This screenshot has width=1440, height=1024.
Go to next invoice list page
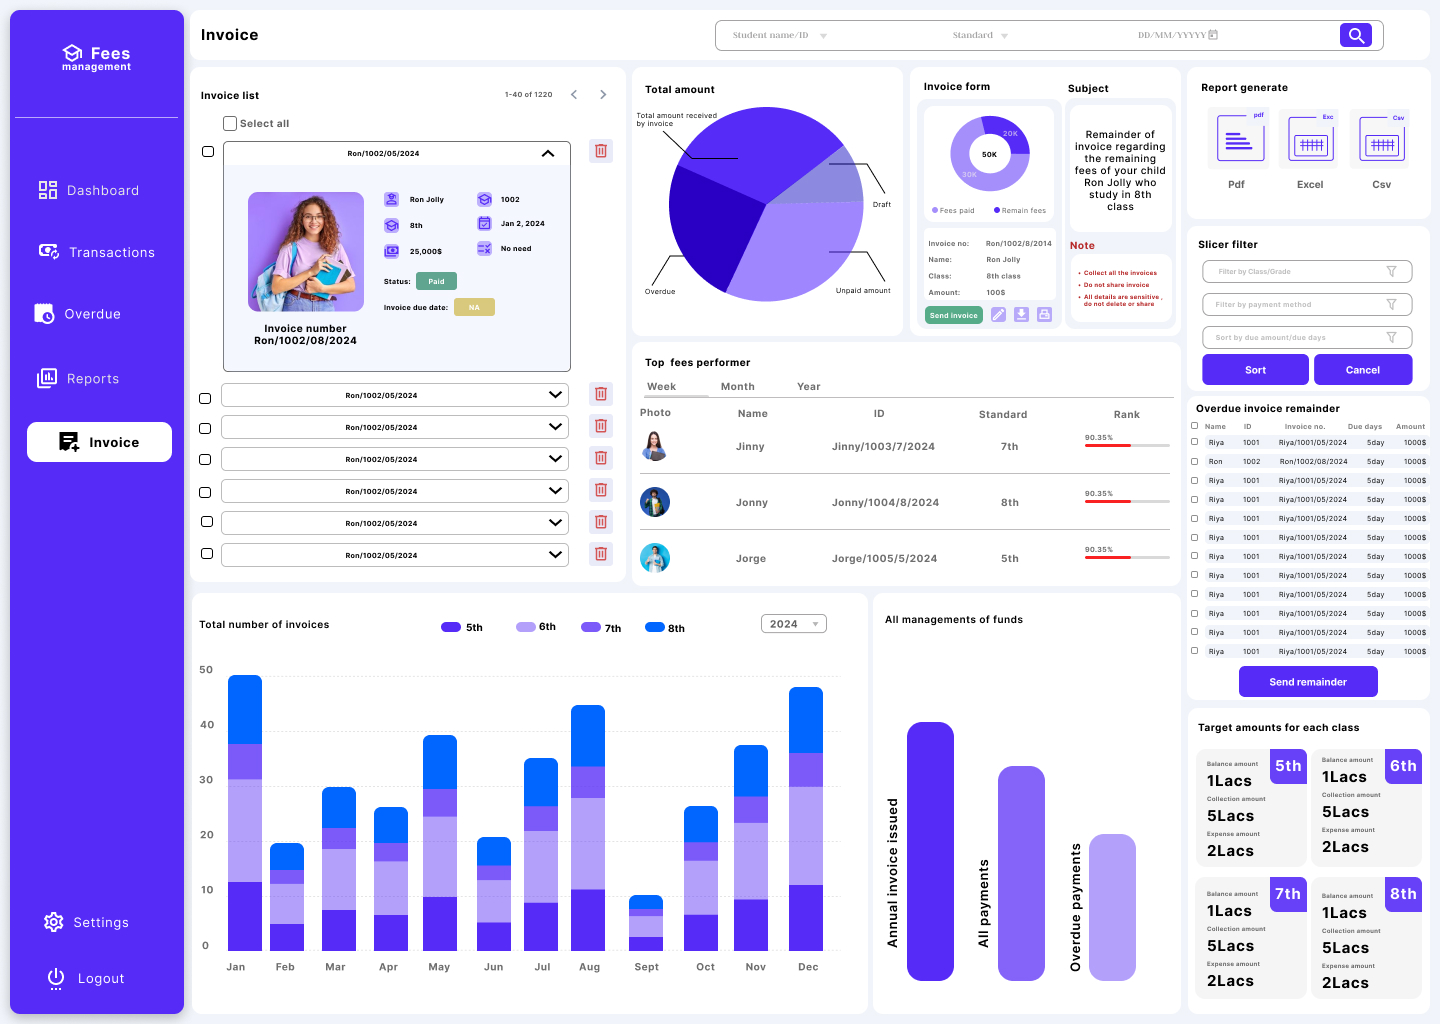click(x=603, y=95)
